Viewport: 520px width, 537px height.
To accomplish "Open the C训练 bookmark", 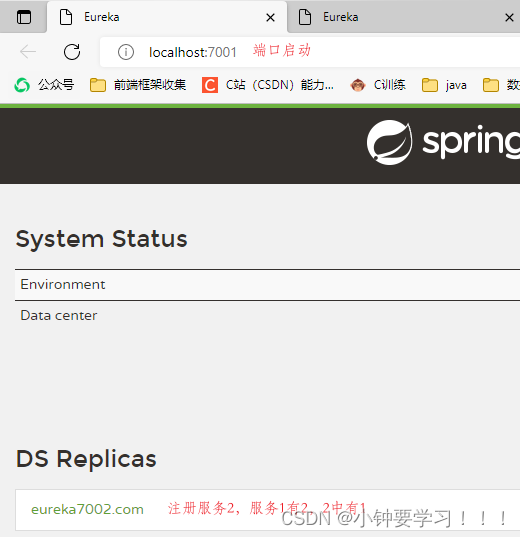I will [x=378, y=85].
